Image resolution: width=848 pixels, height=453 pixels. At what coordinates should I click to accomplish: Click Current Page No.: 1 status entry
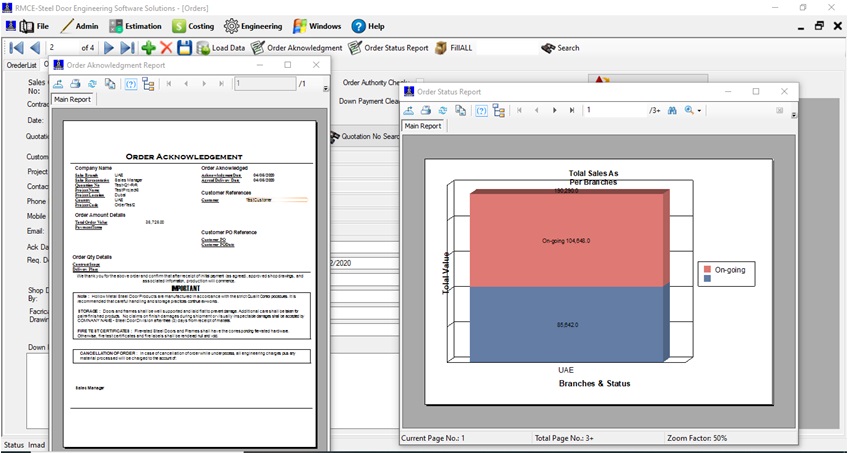433,438
